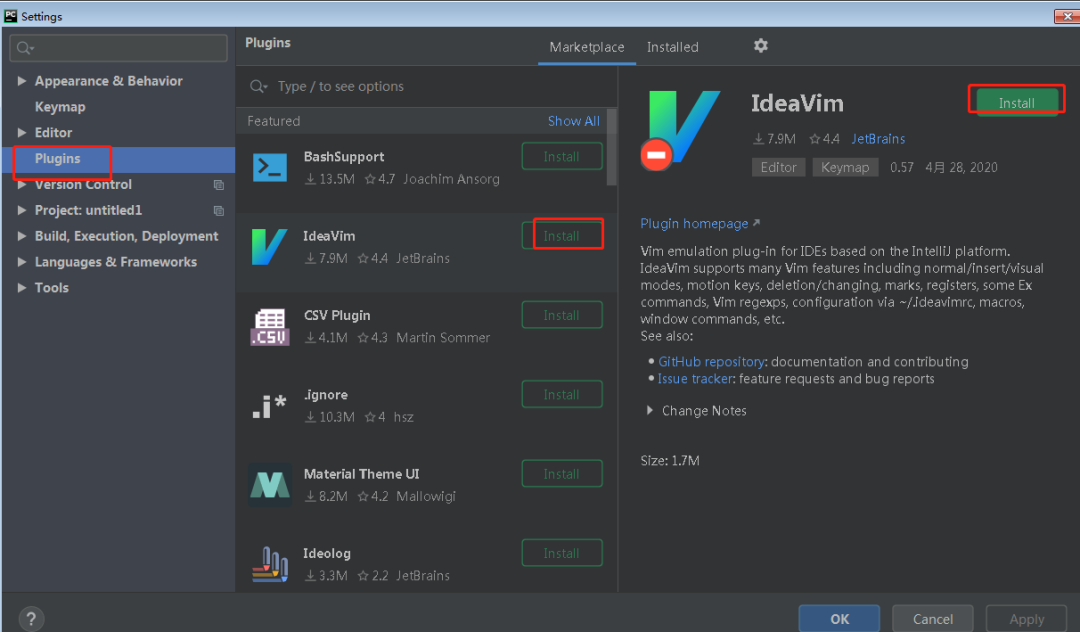The image size is (1080, 632).
Task: Install the IdeaVim plugin
Action: click(1016, 101)
